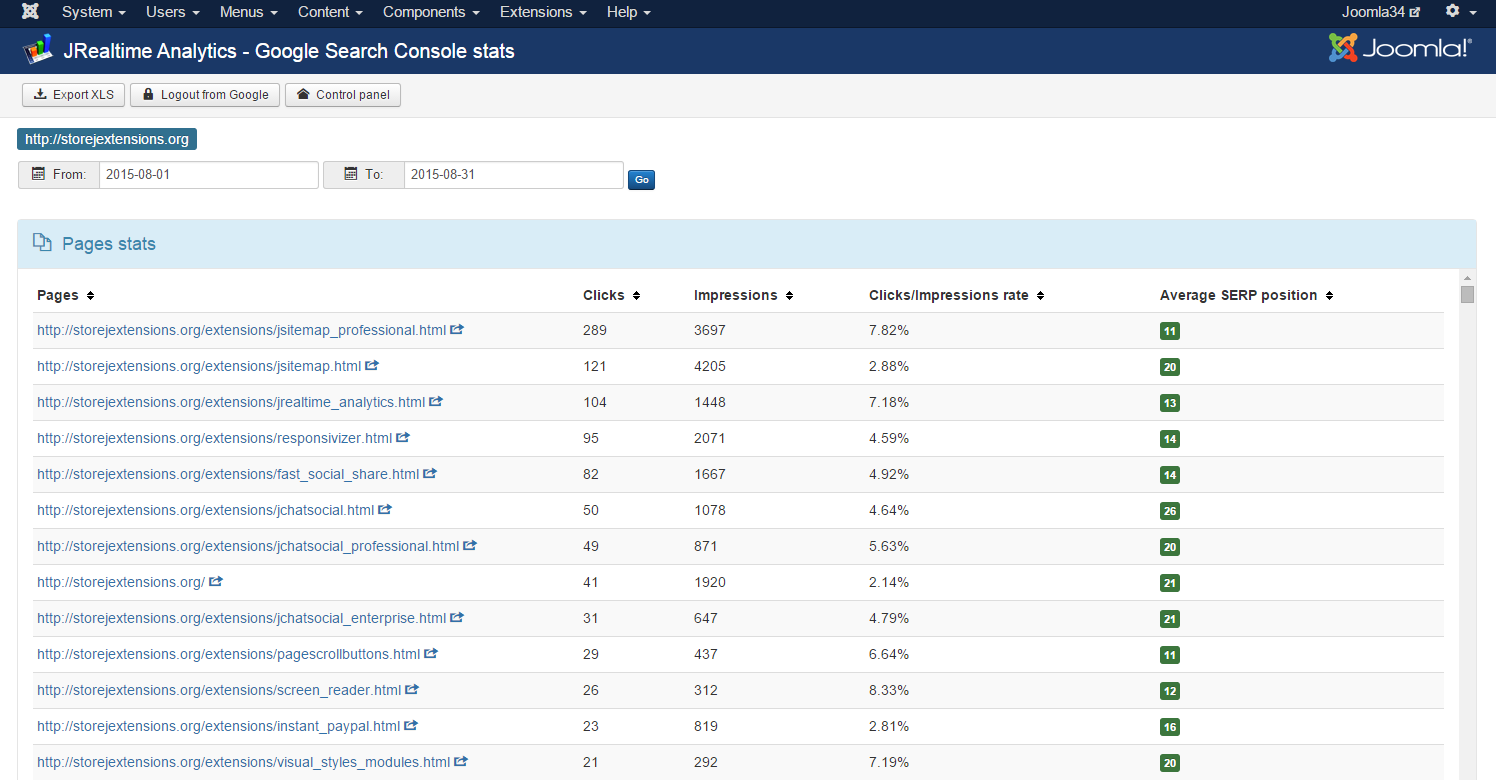1496x780 pixels.
Task: Click the Go button
Action: tap(641, 180)
